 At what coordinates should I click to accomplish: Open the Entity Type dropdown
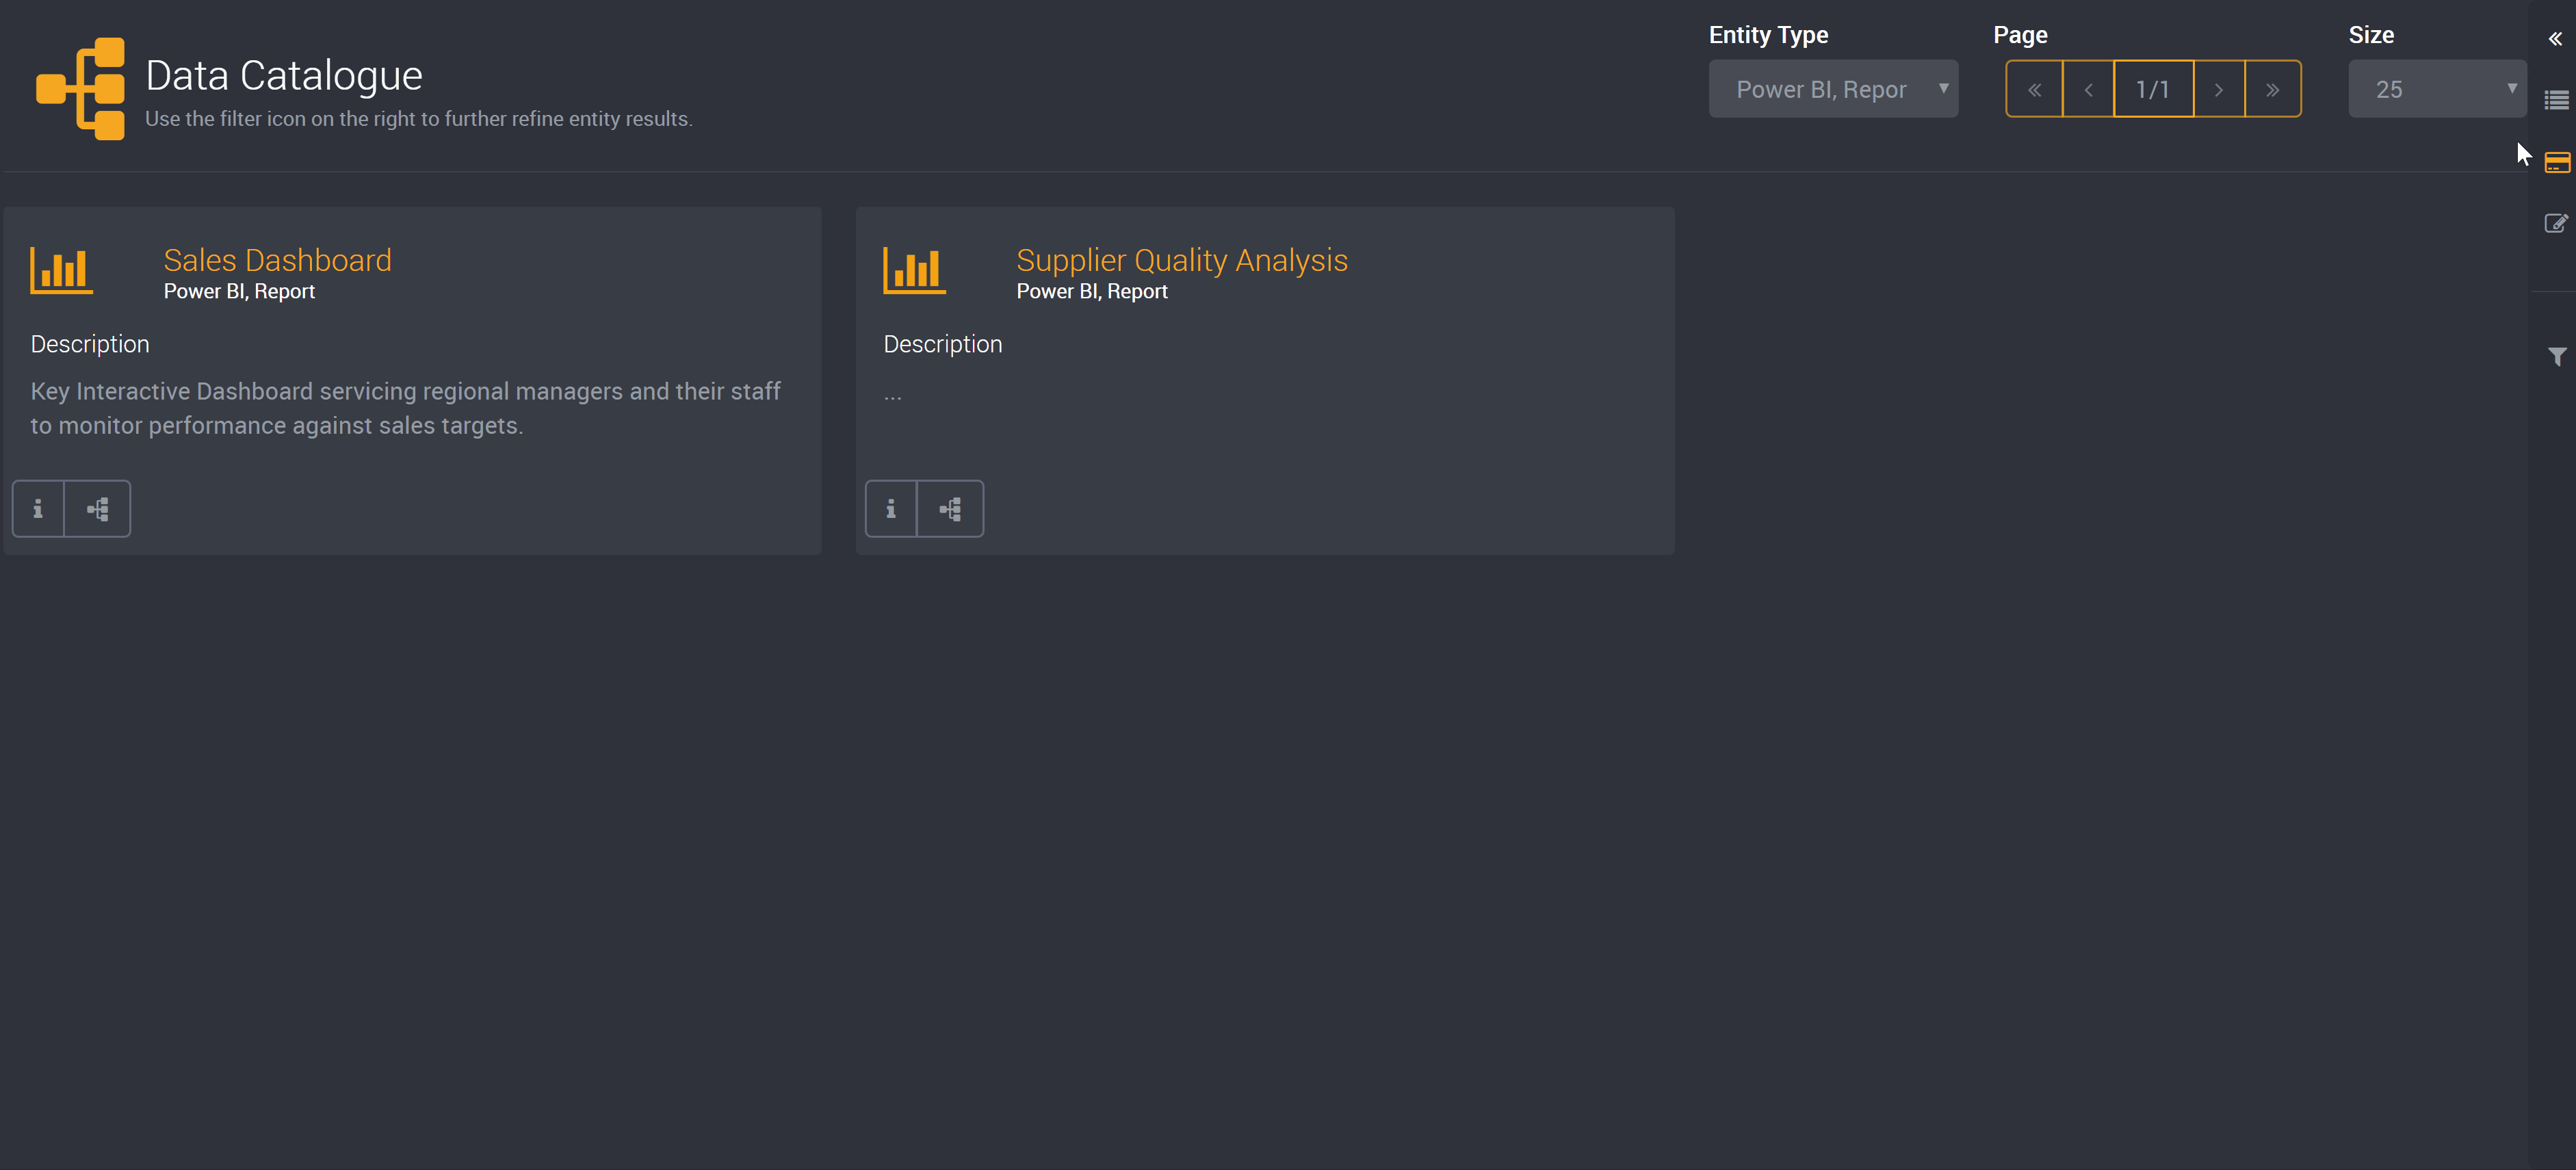[x=1833, y=89]
